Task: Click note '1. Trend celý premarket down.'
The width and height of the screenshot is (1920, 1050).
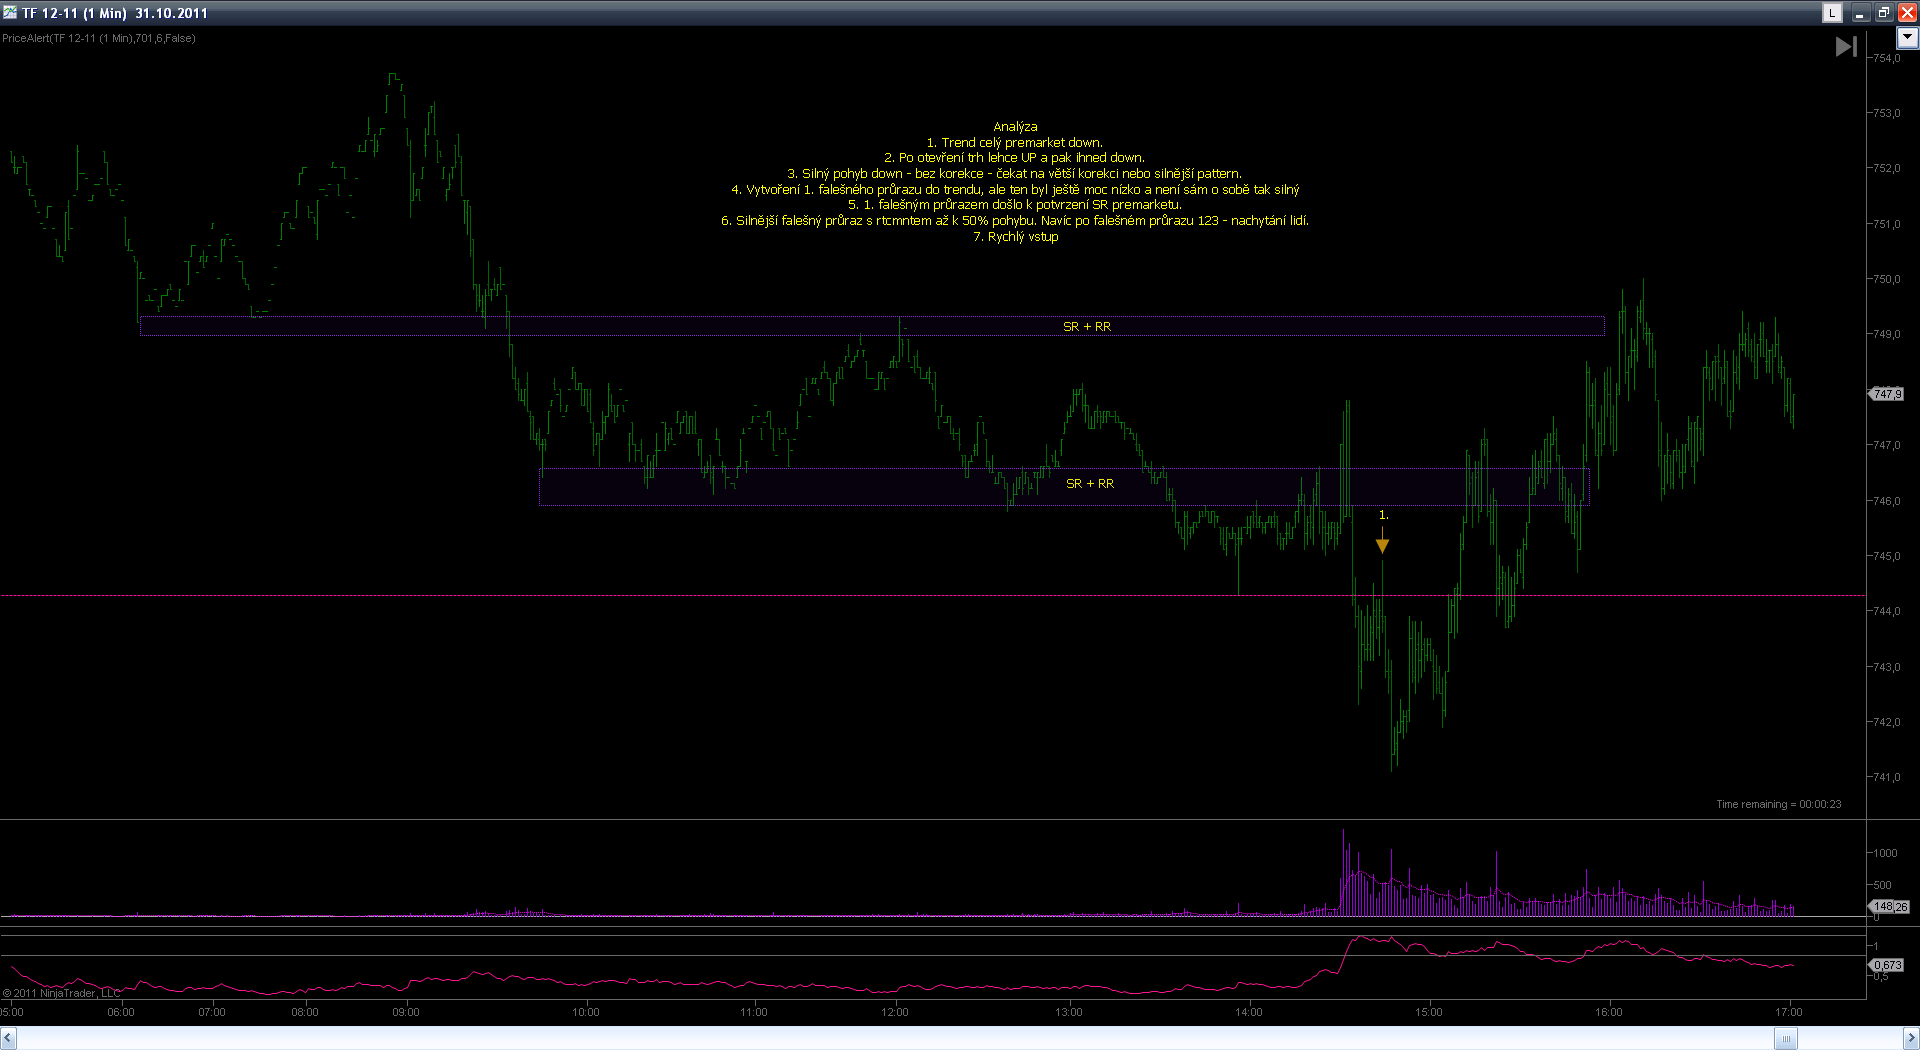Action: tap(1014, 143)
